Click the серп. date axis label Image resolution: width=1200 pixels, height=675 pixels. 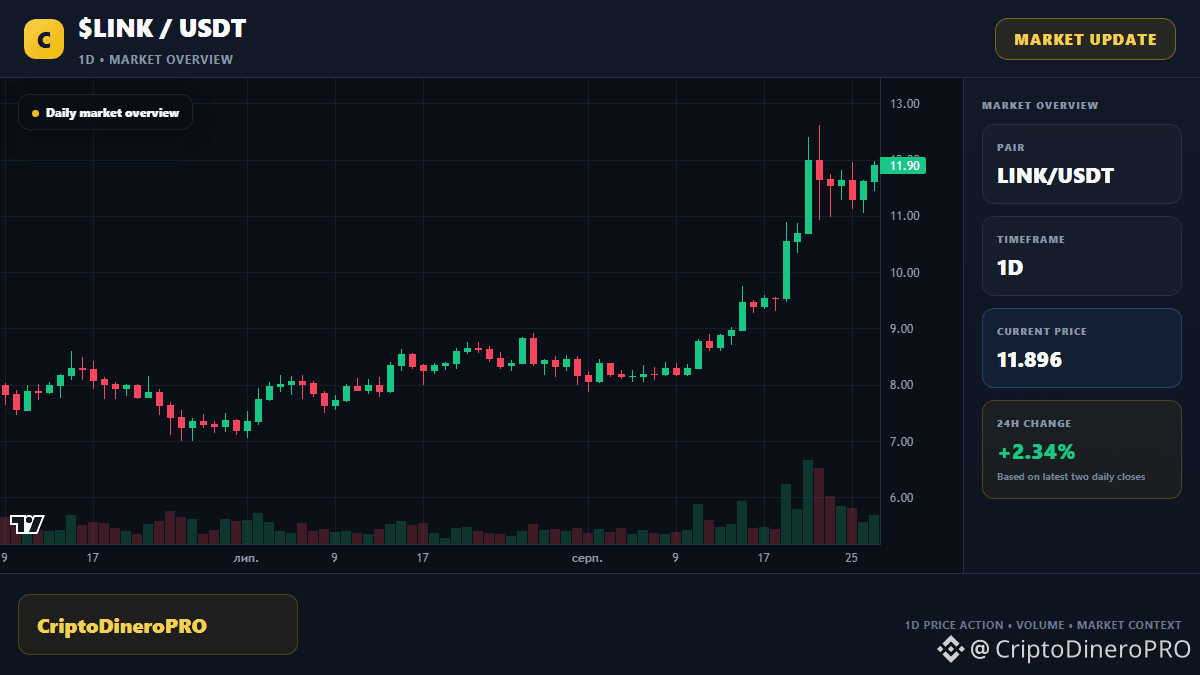point(587,558)
